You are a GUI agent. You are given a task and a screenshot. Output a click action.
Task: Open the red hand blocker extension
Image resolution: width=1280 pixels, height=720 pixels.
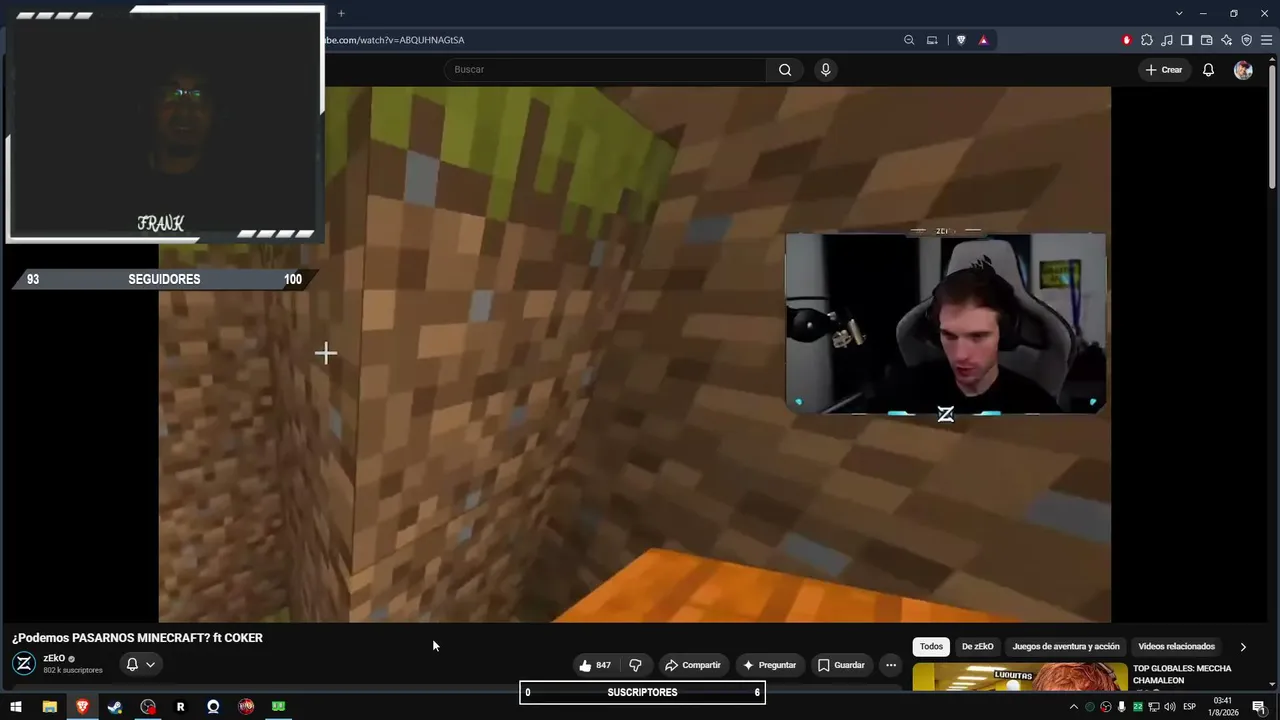(1127, 40)
